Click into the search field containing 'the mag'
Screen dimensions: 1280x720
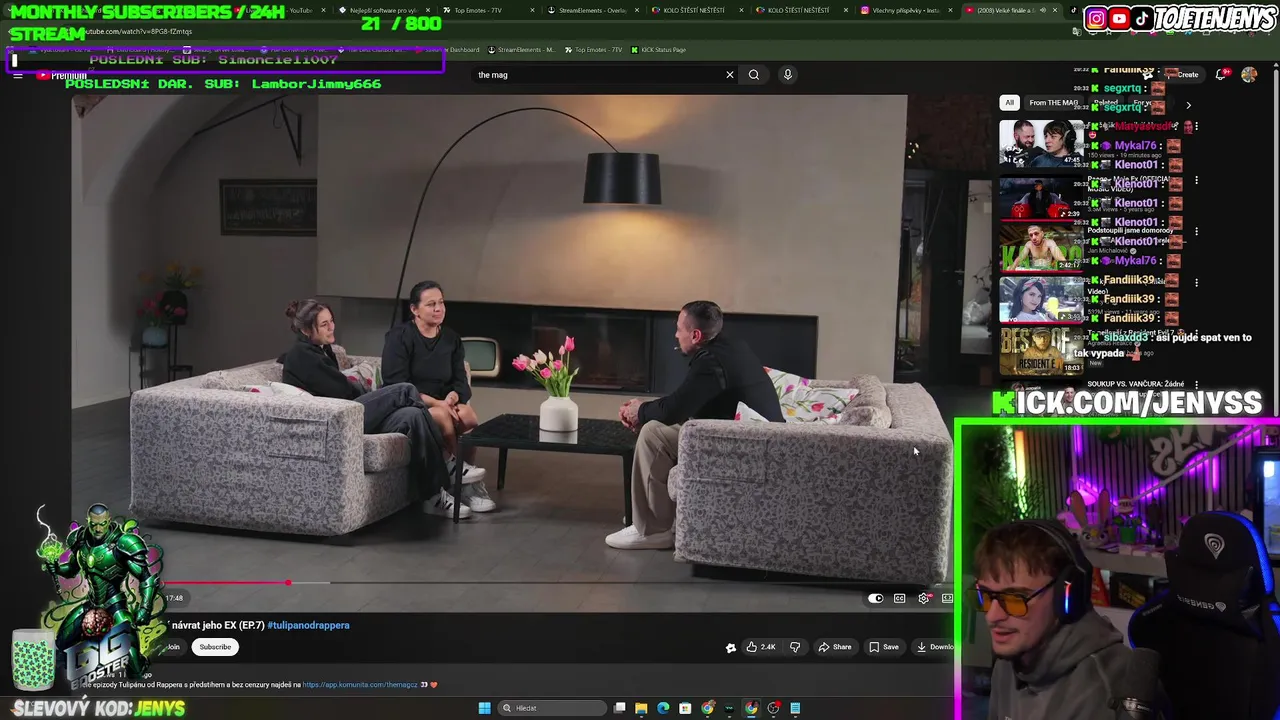point(598,74)
